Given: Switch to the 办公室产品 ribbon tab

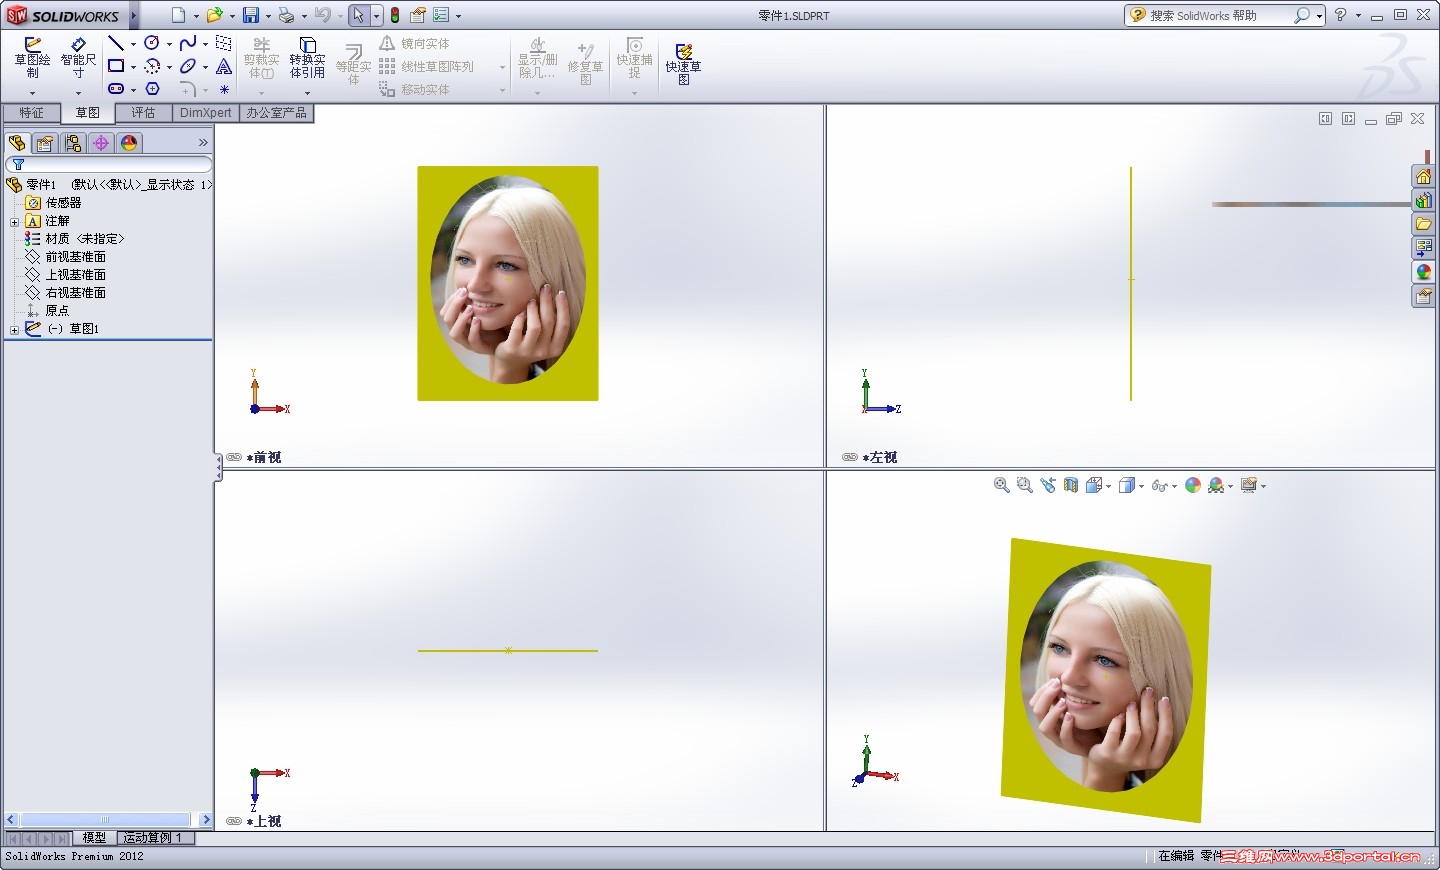Looking at the screenshot, I should click(277, 113).
